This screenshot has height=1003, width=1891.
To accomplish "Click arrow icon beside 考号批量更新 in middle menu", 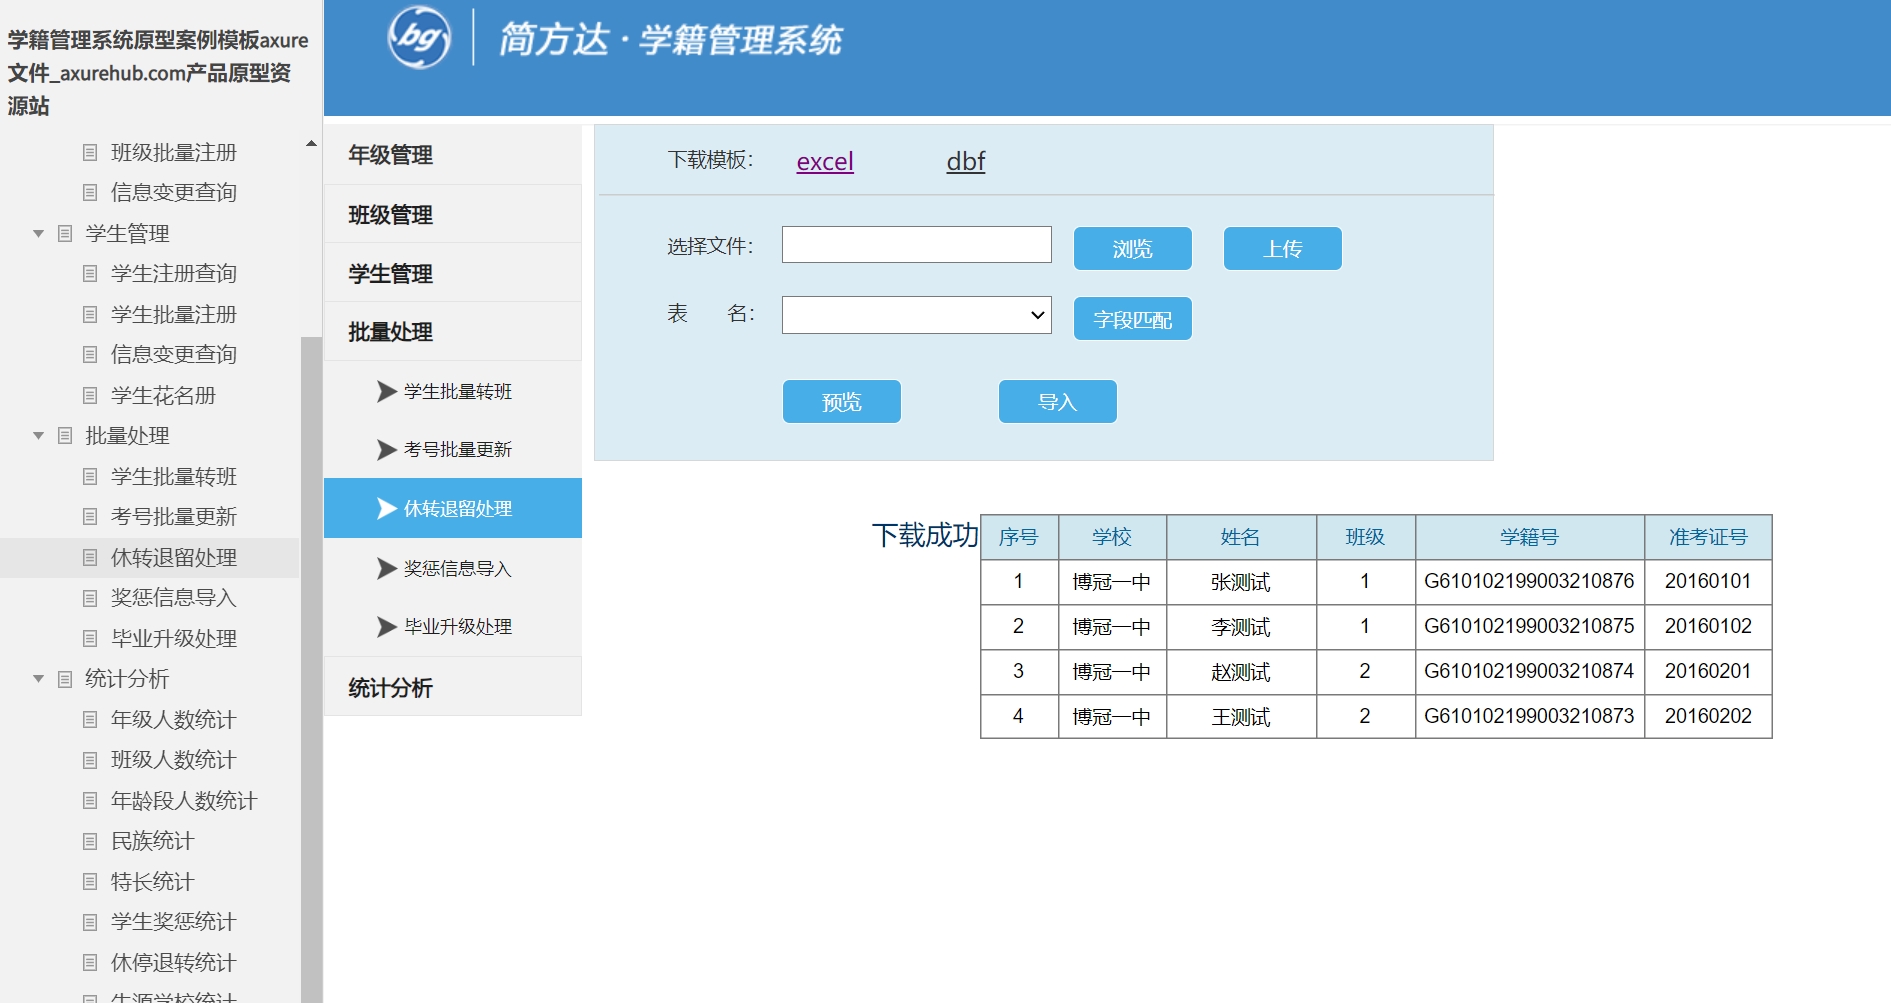I will tap(386, 450).
